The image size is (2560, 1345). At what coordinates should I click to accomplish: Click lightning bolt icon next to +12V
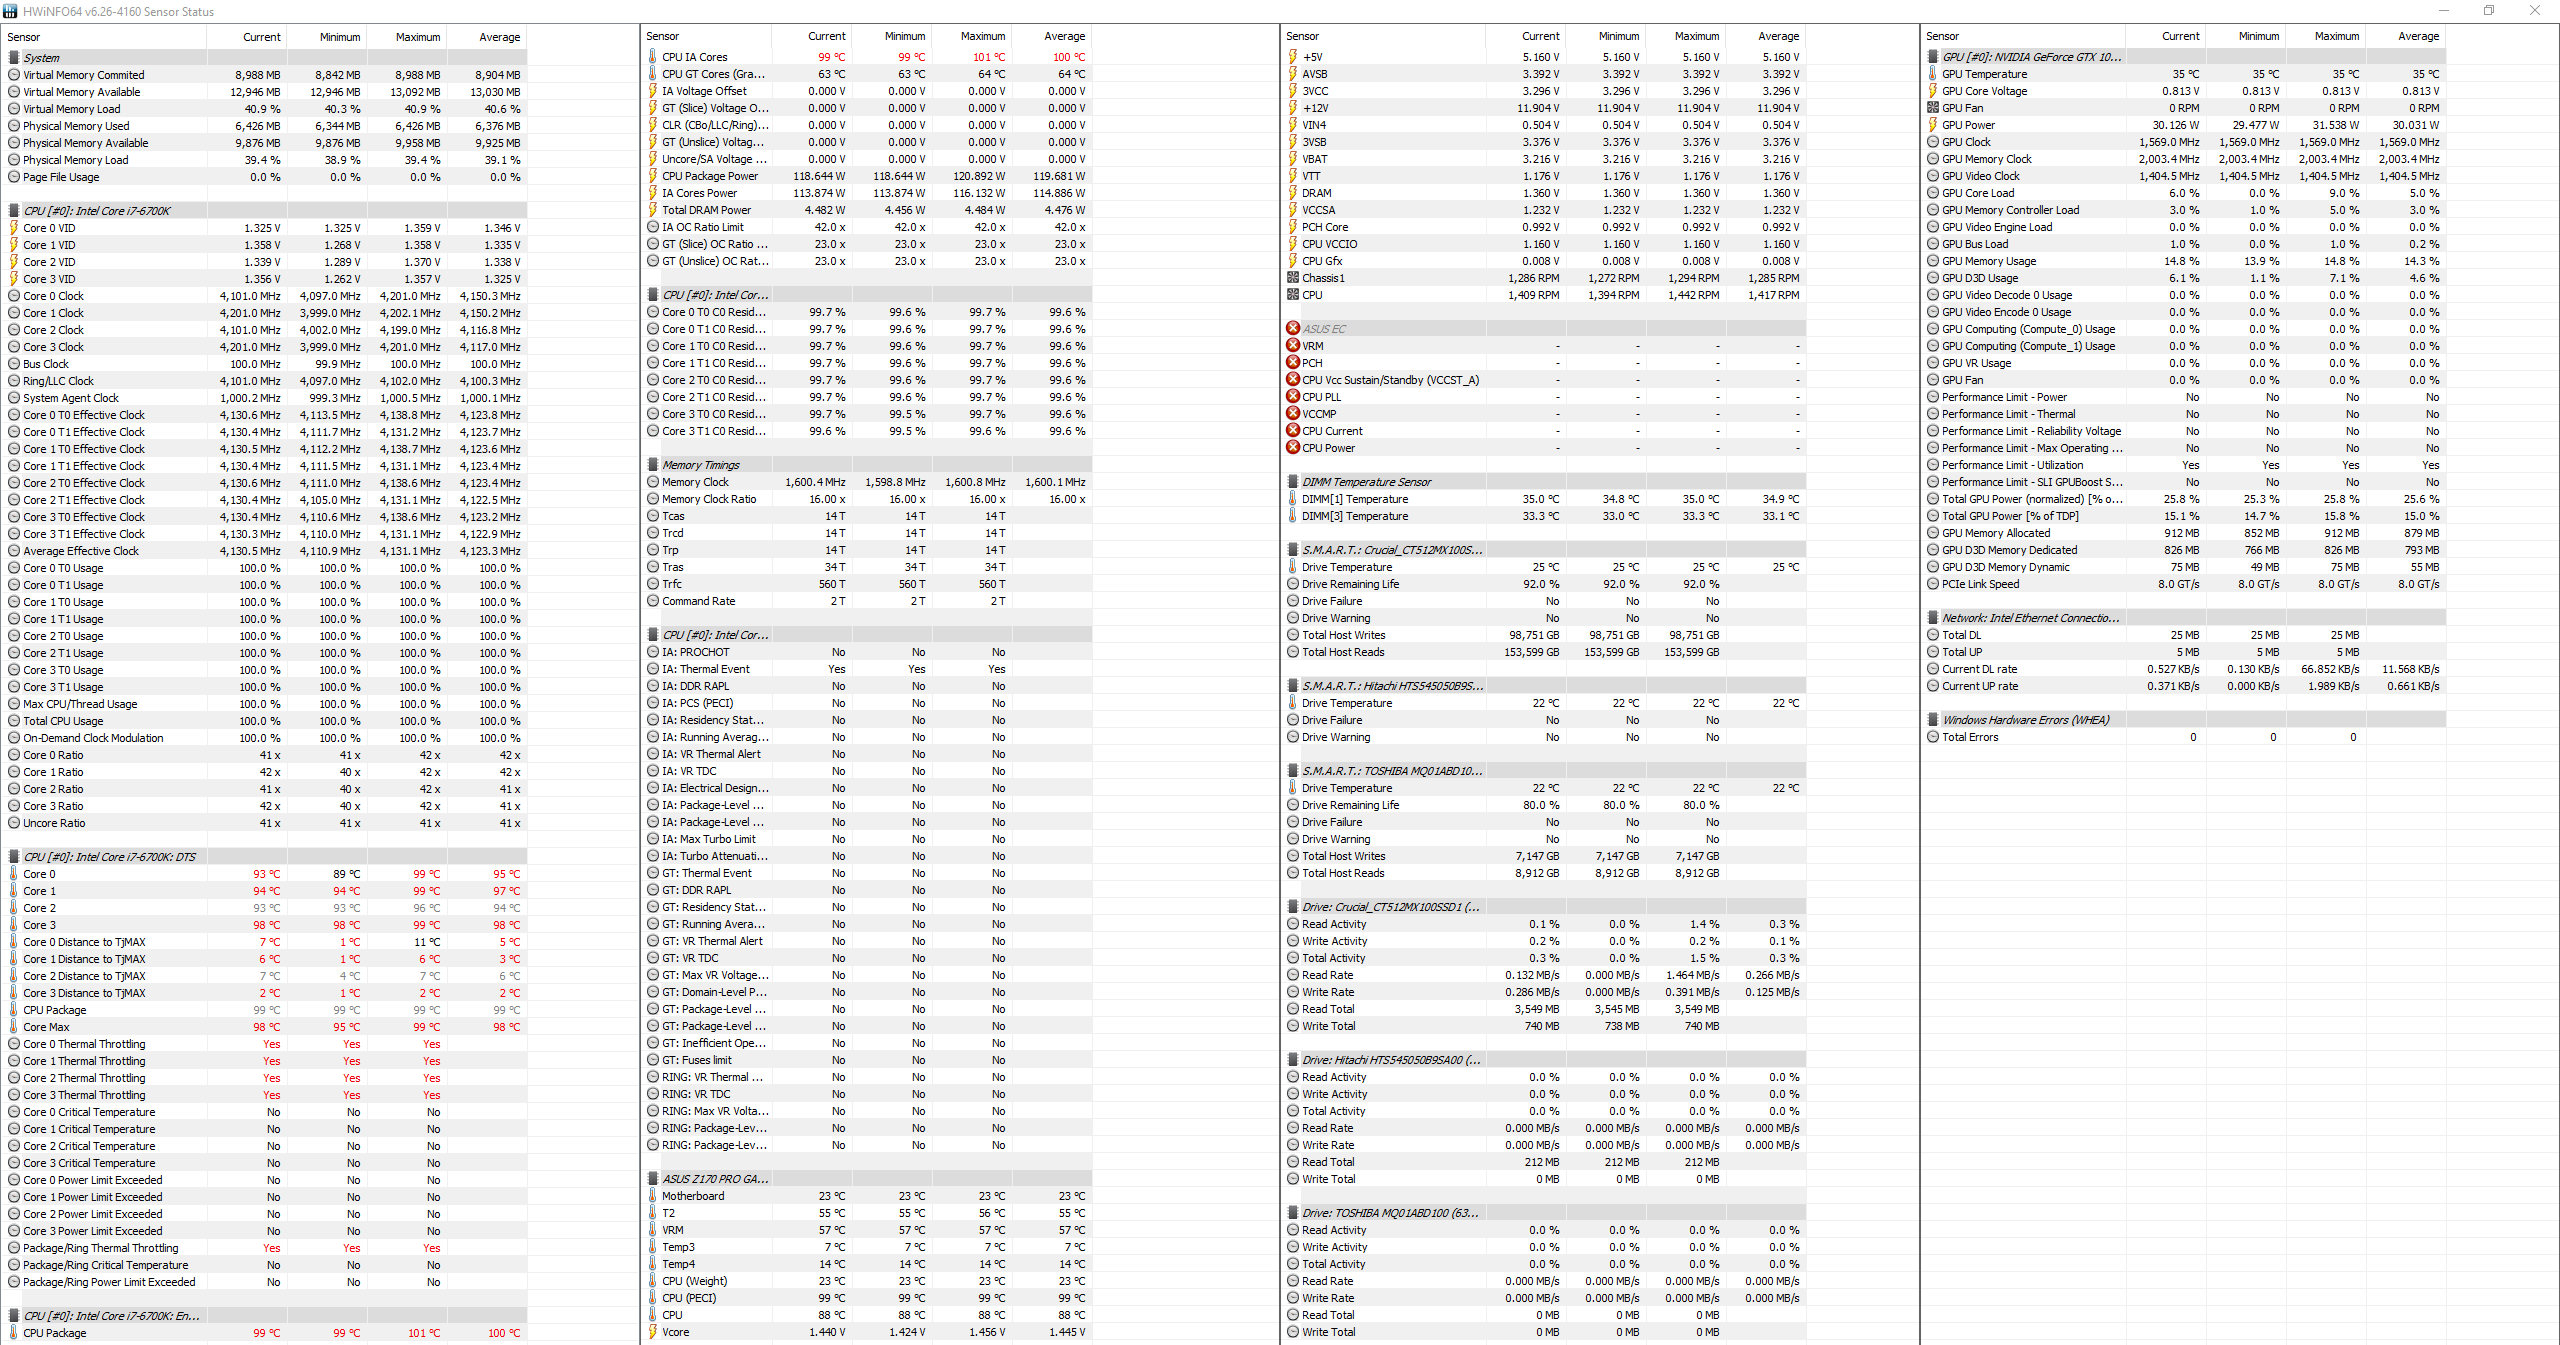pos(1292,108)
